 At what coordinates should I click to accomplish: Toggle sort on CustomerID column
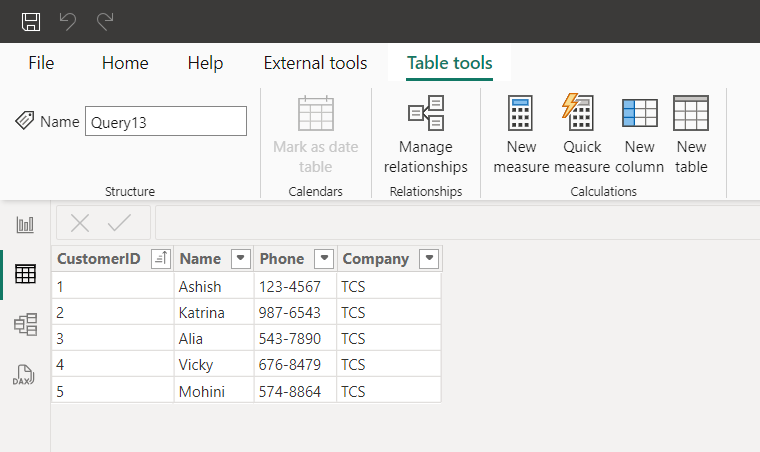click(x=160, y=259)
